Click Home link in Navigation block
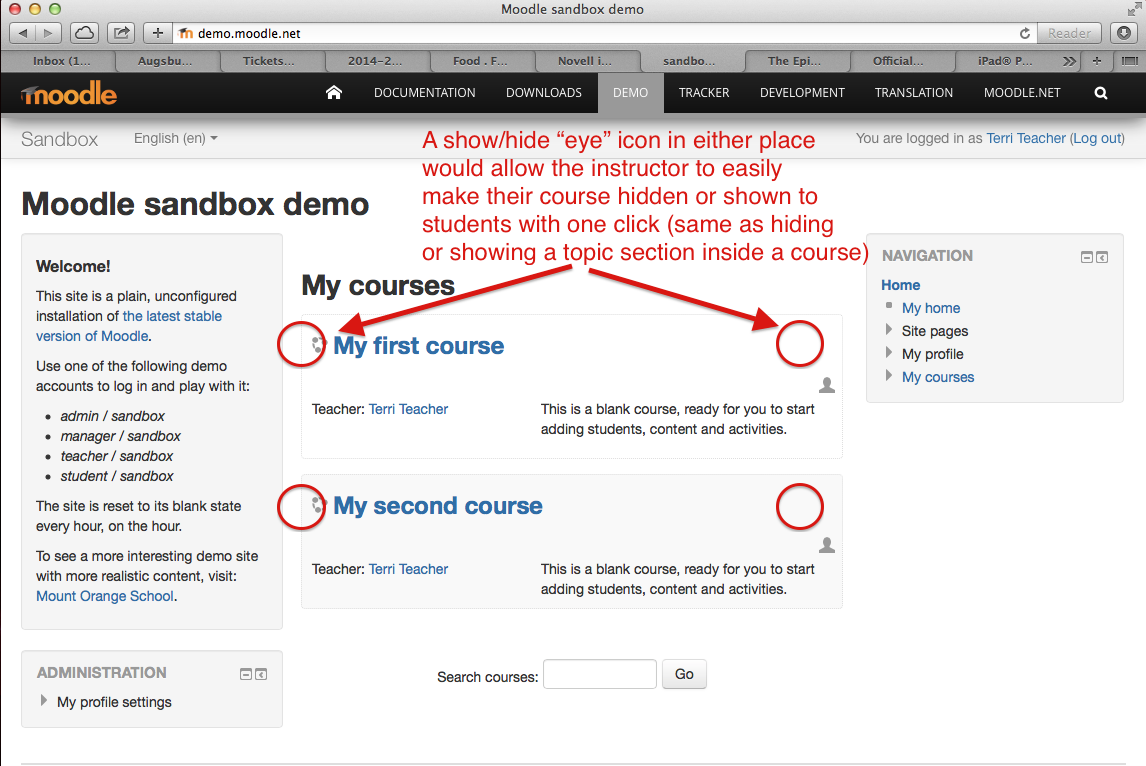The image size is (1146, 766). point(900,285)
